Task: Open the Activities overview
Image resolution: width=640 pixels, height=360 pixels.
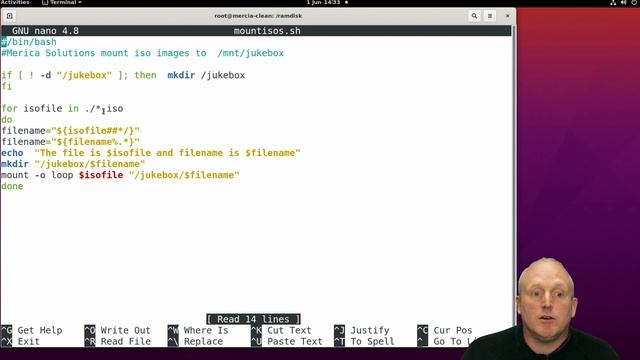Action: click(15, 2)
